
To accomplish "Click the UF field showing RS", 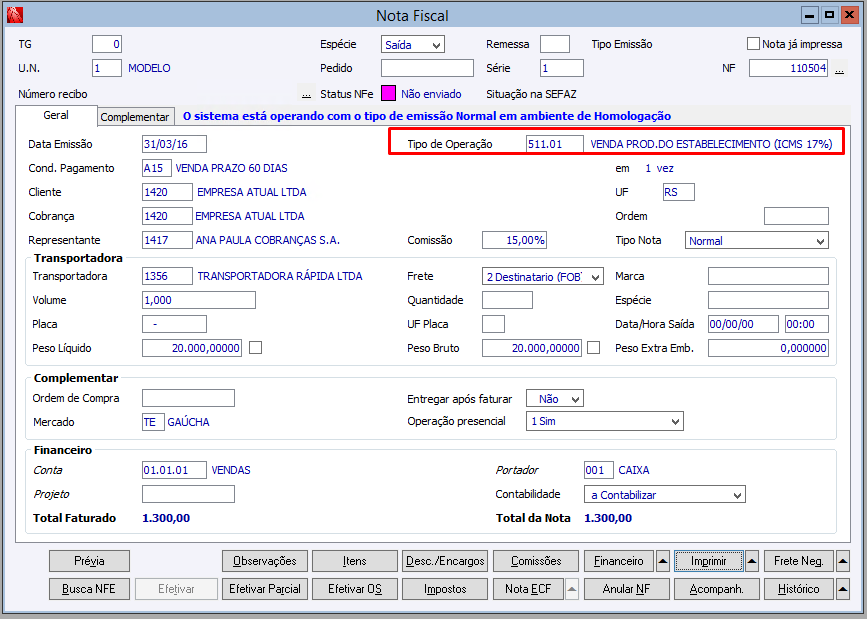I will [x=678, y=192].
